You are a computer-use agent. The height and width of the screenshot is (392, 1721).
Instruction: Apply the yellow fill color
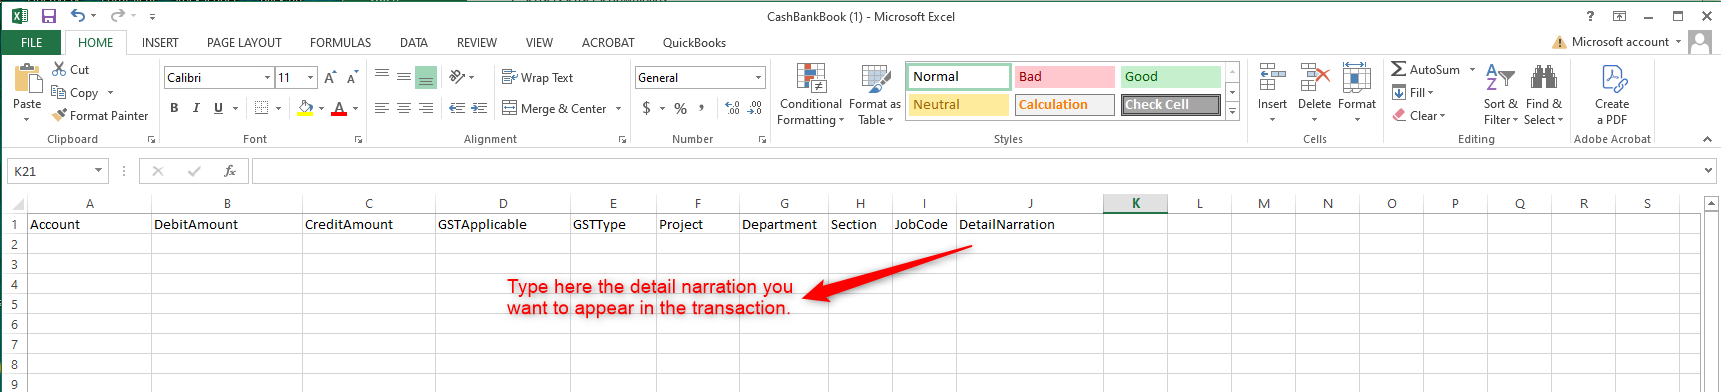(x=305, y=108)
